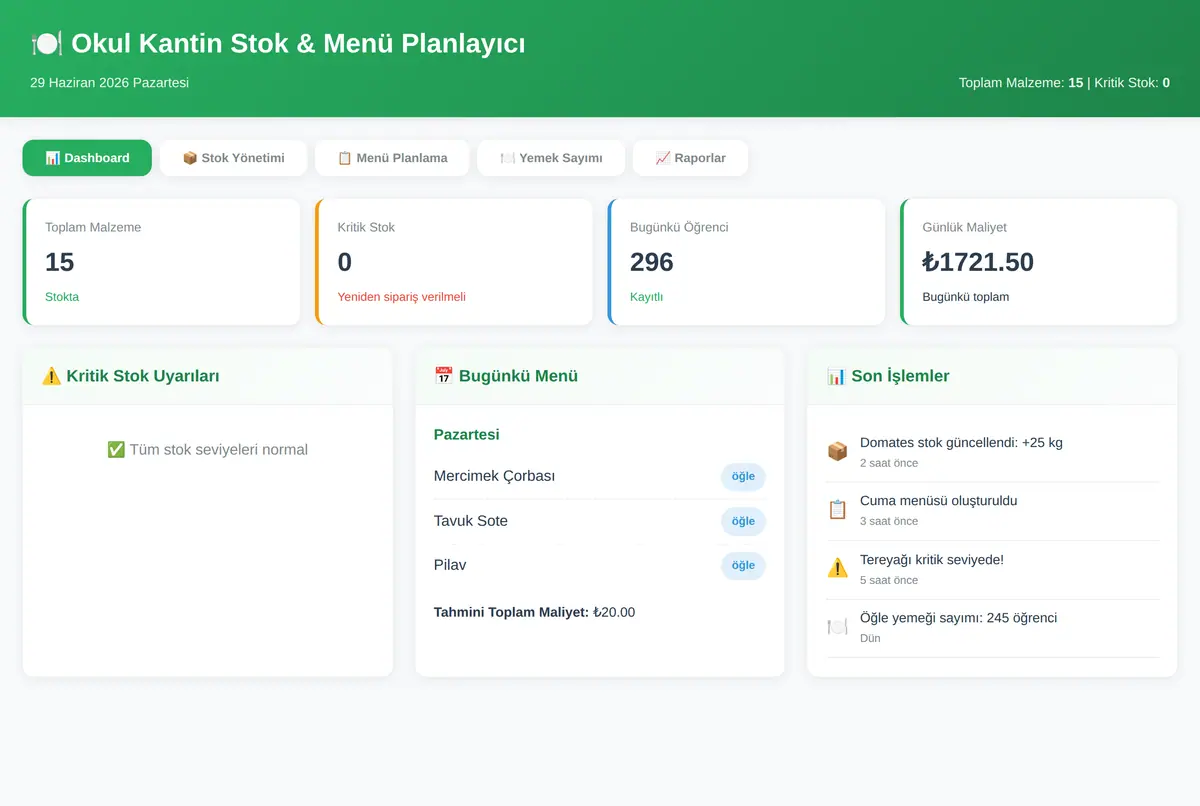Click the header 'Toplam Malzeme: 15' summary

pos(1021,83)
